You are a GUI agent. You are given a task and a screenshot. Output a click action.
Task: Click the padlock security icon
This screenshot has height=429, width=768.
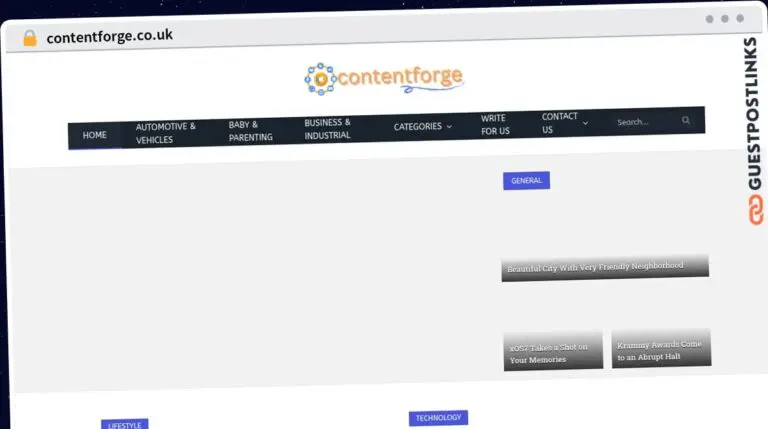pos(30,38)
